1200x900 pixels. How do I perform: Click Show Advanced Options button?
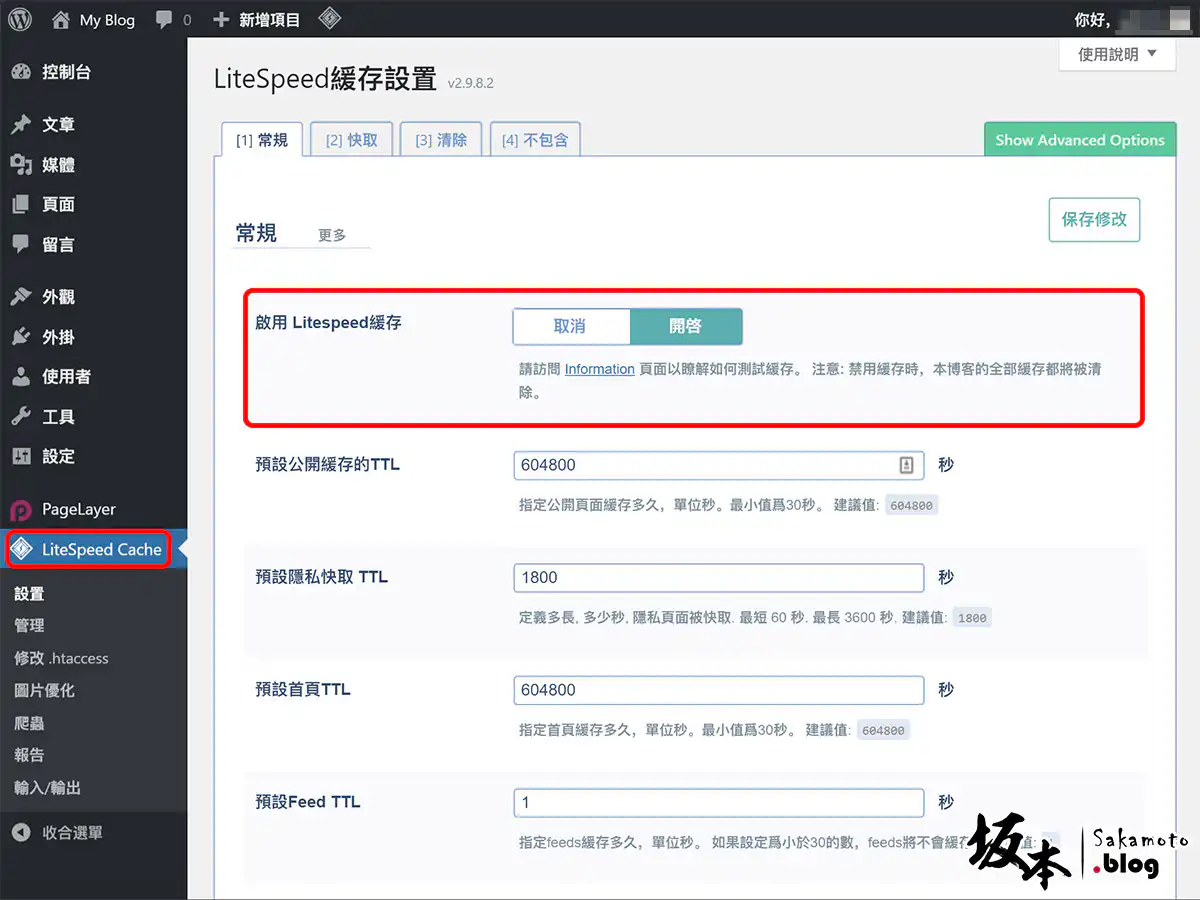click(1079, 140)
